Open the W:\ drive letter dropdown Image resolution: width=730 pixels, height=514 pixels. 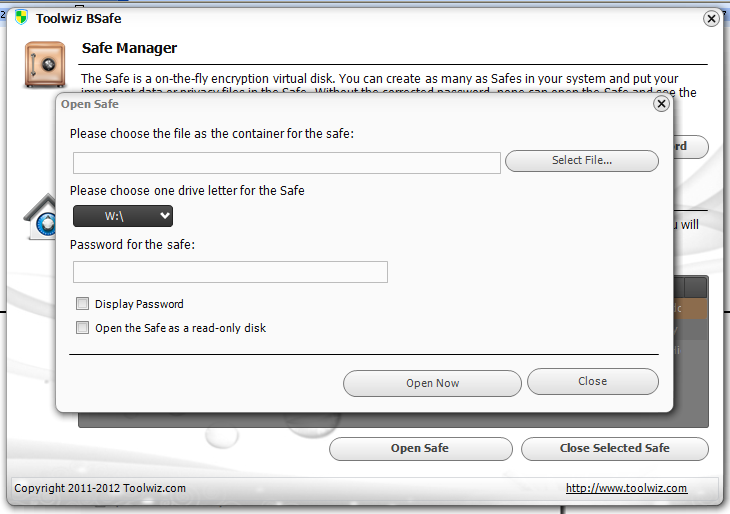tap(123, 216)
